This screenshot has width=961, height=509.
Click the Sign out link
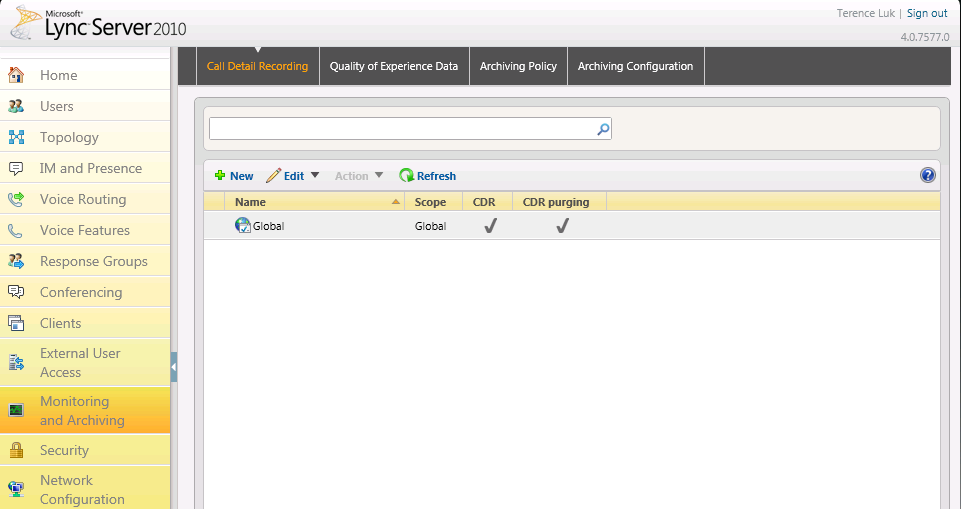pyautogui.click(x=927, y=13)
